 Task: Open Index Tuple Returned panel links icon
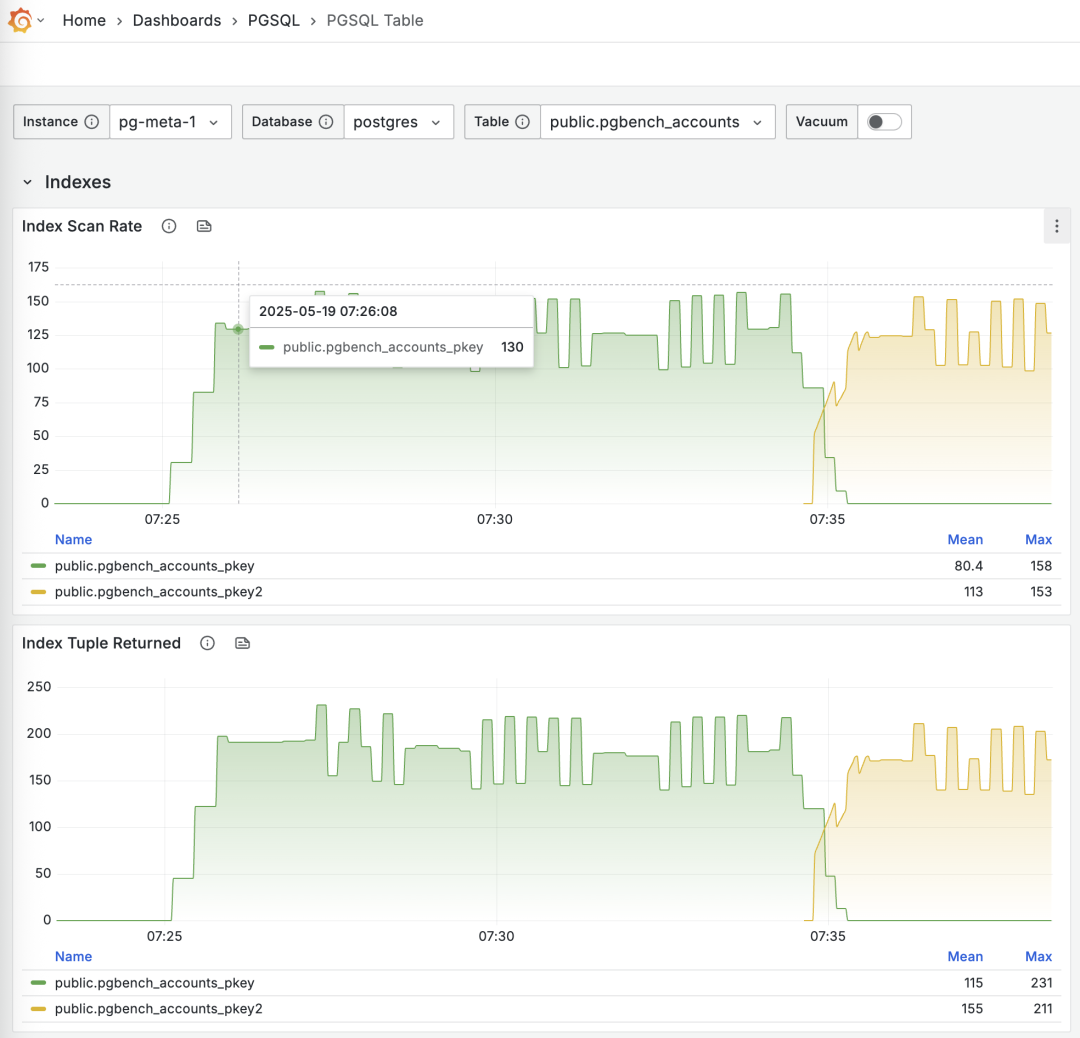pos(242,643)
